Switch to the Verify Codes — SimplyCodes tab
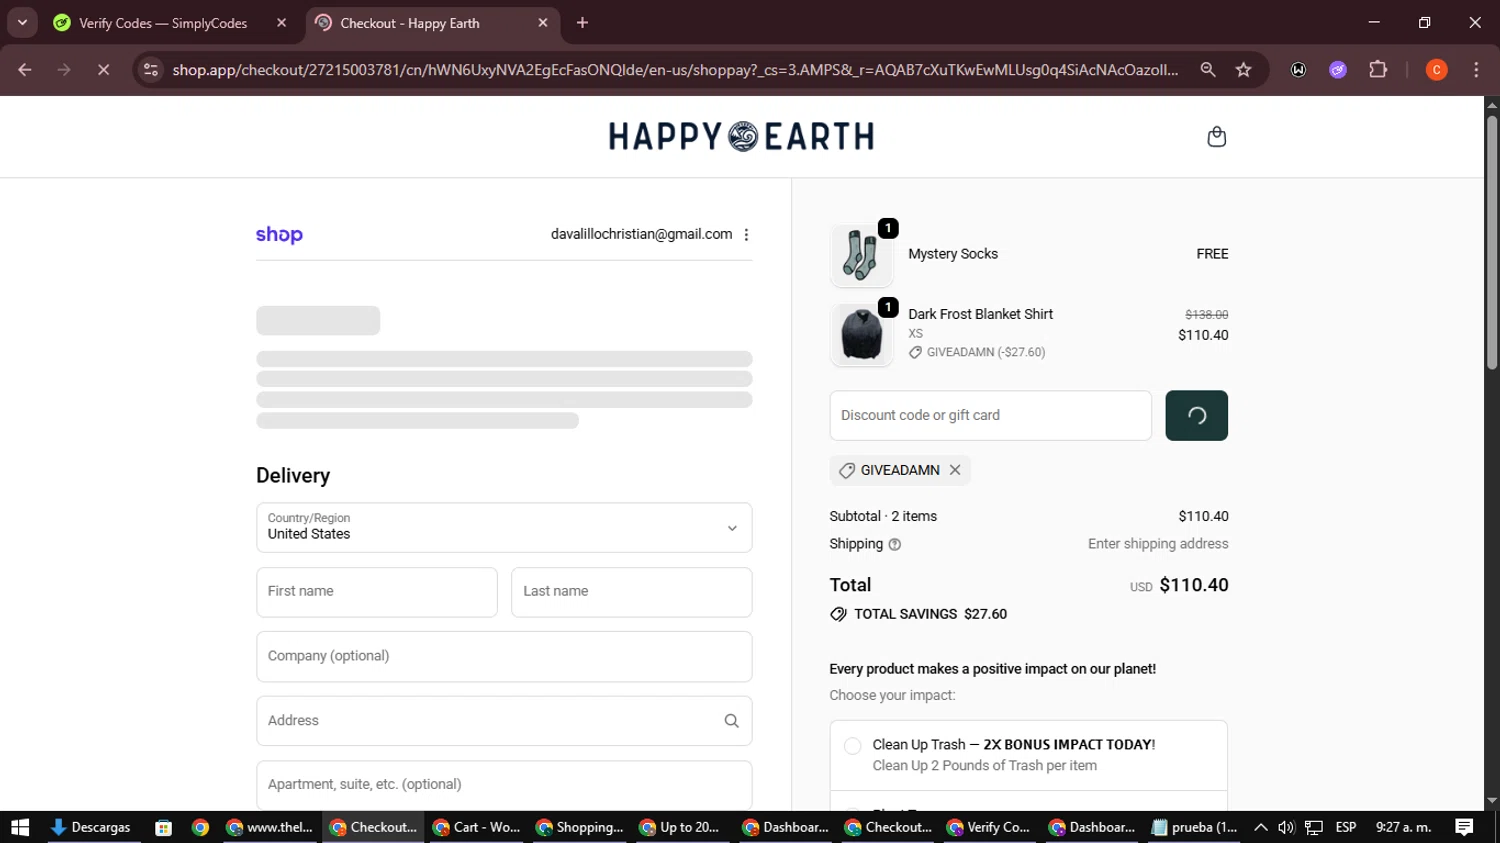Image resolution: width=1500 pixels, height=843 pixels. (x=163, y=23)
